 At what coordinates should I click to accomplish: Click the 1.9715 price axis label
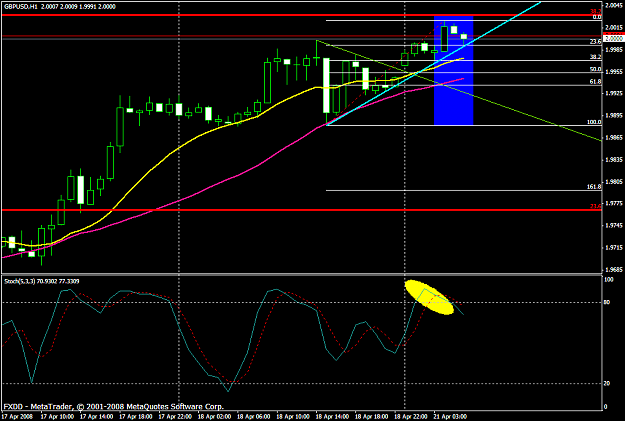pyautogui.click(x=614, y=248)
